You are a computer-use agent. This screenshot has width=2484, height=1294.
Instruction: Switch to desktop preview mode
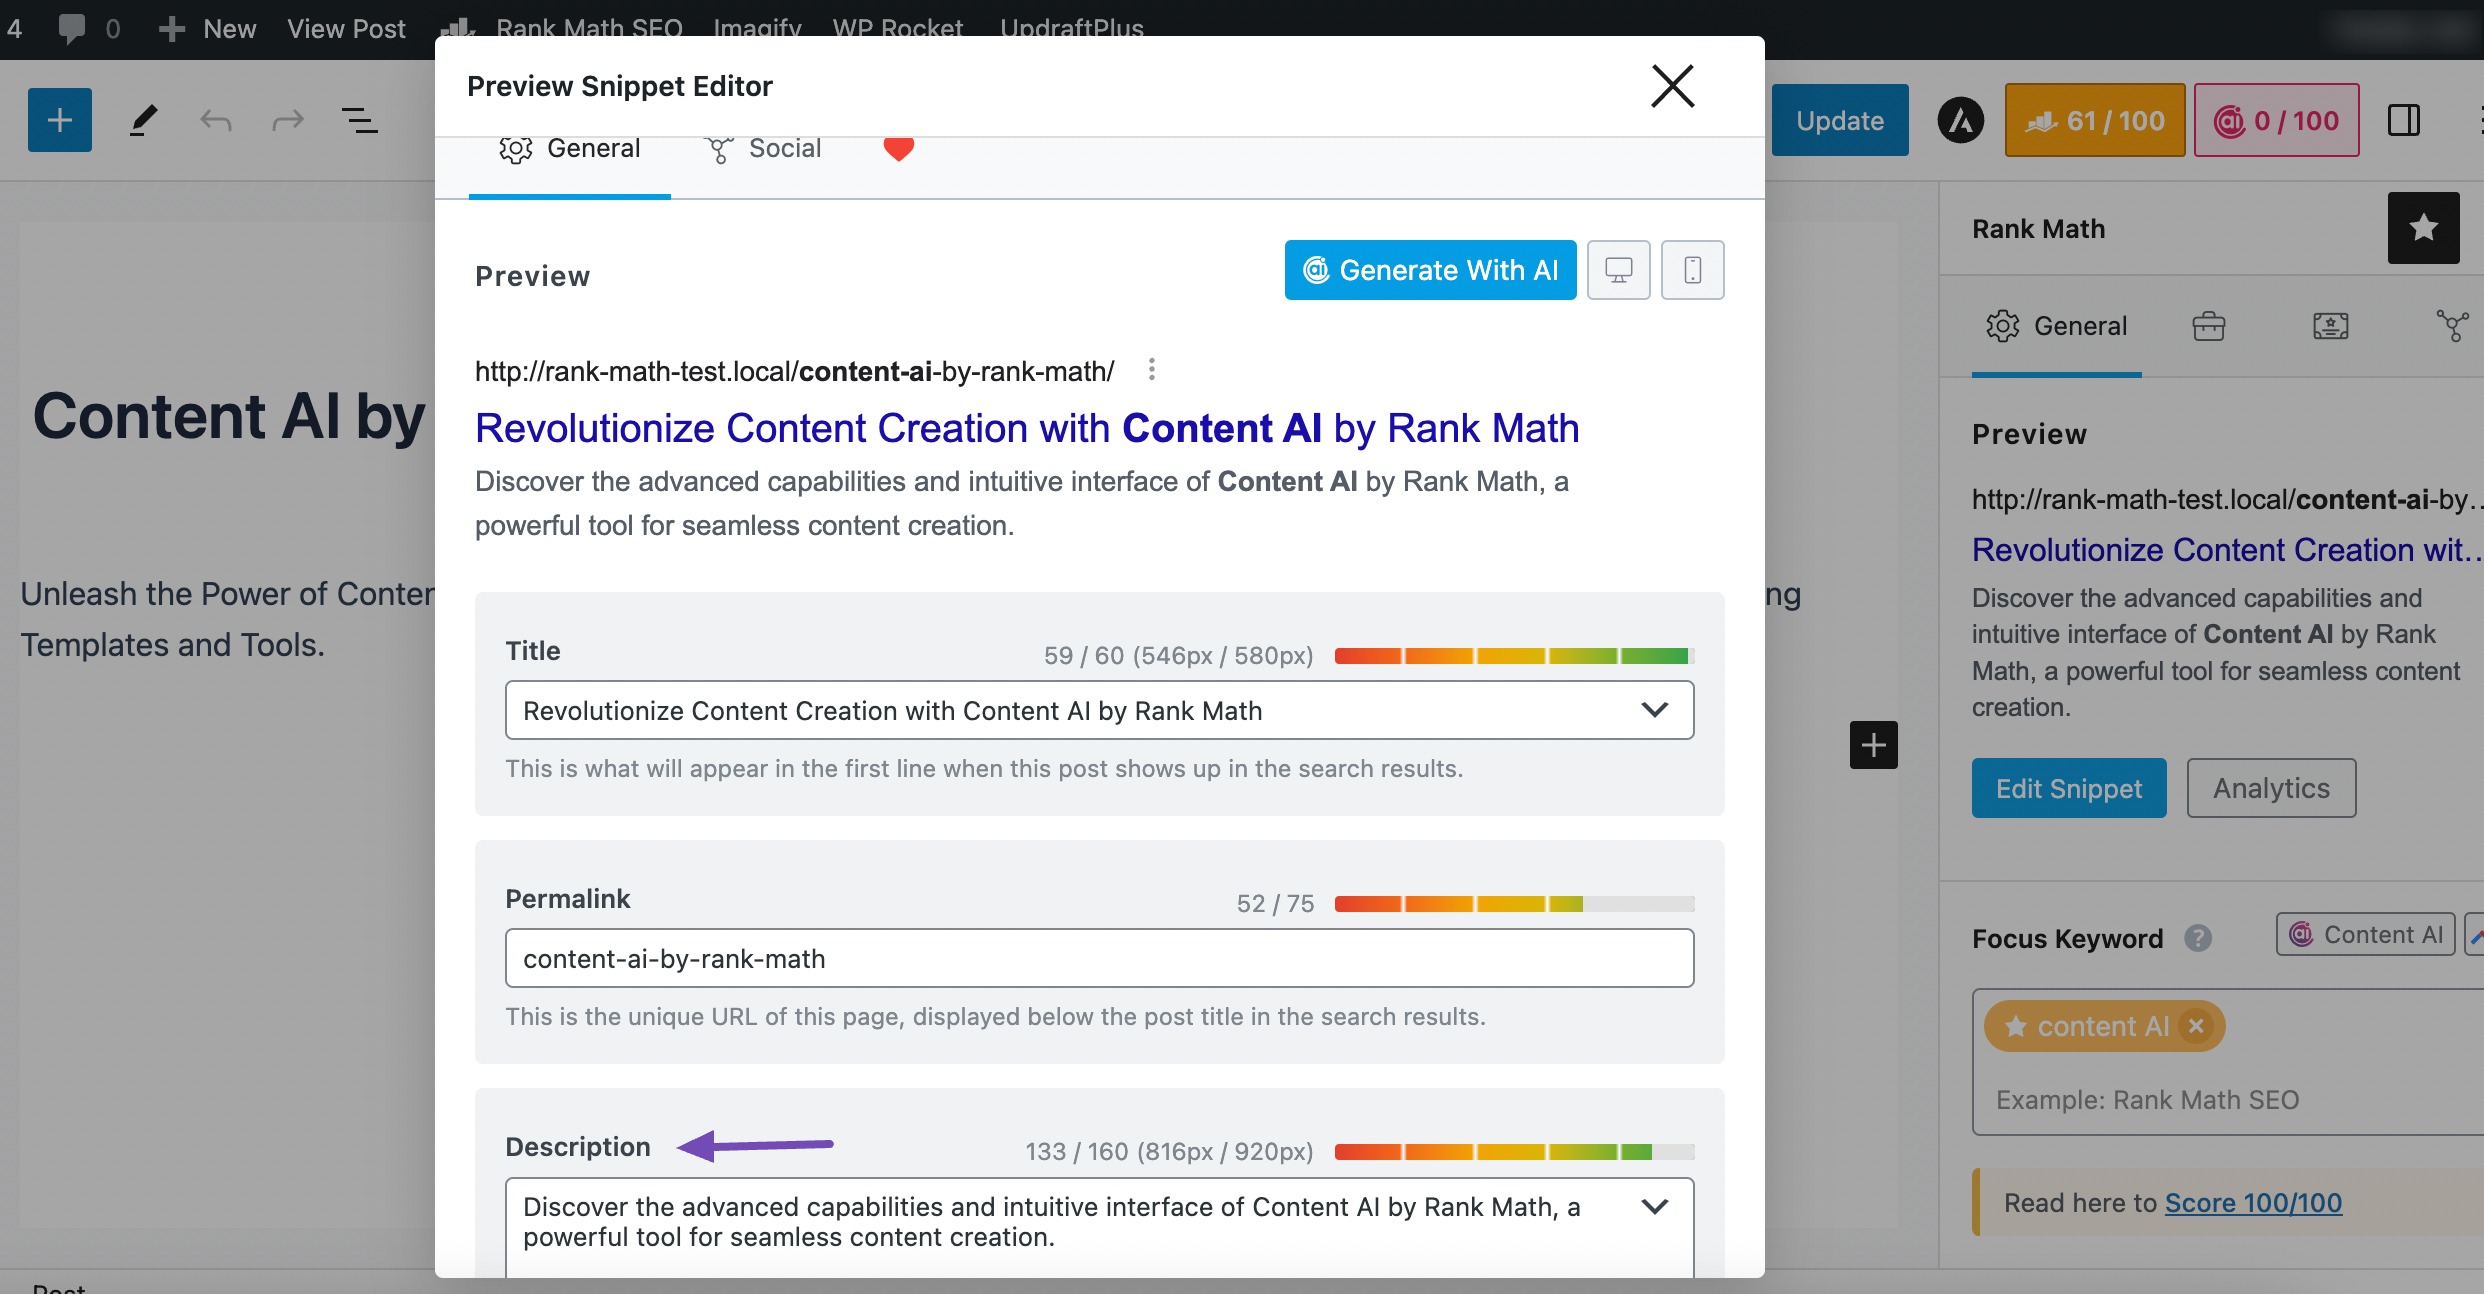(1620, 268)
